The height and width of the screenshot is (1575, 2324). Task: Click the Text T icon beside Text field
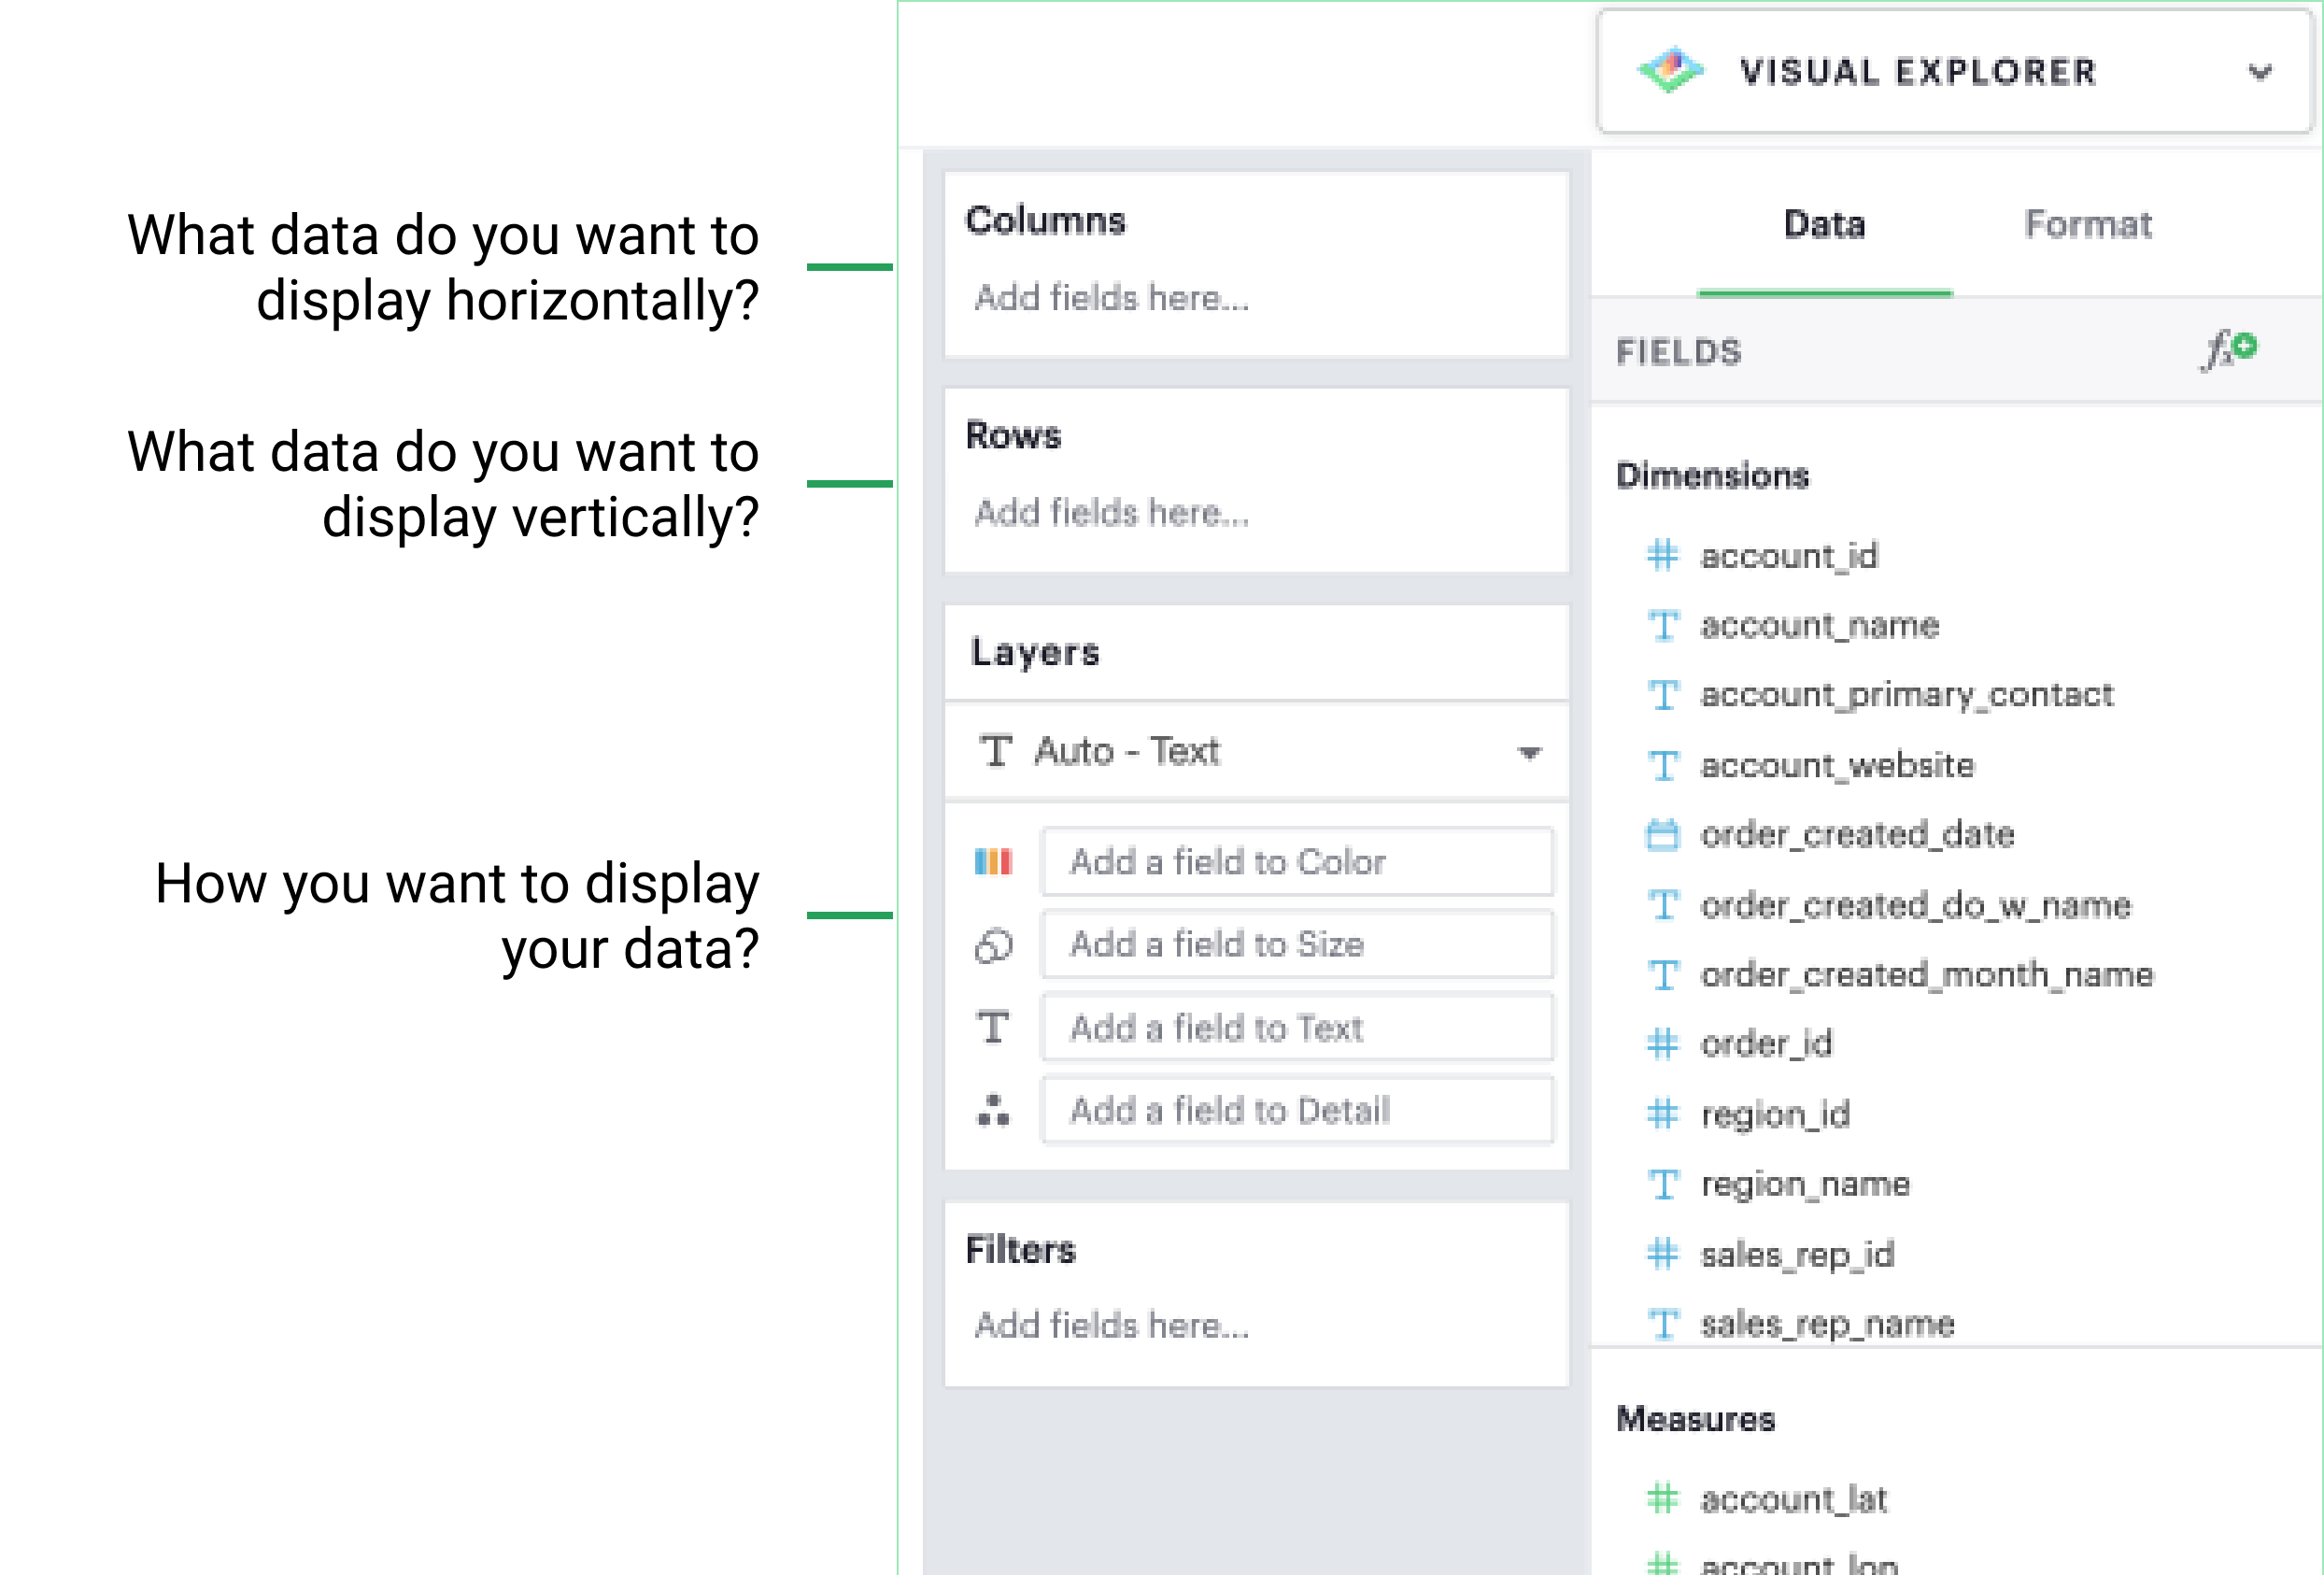(x=993, y=1027)
